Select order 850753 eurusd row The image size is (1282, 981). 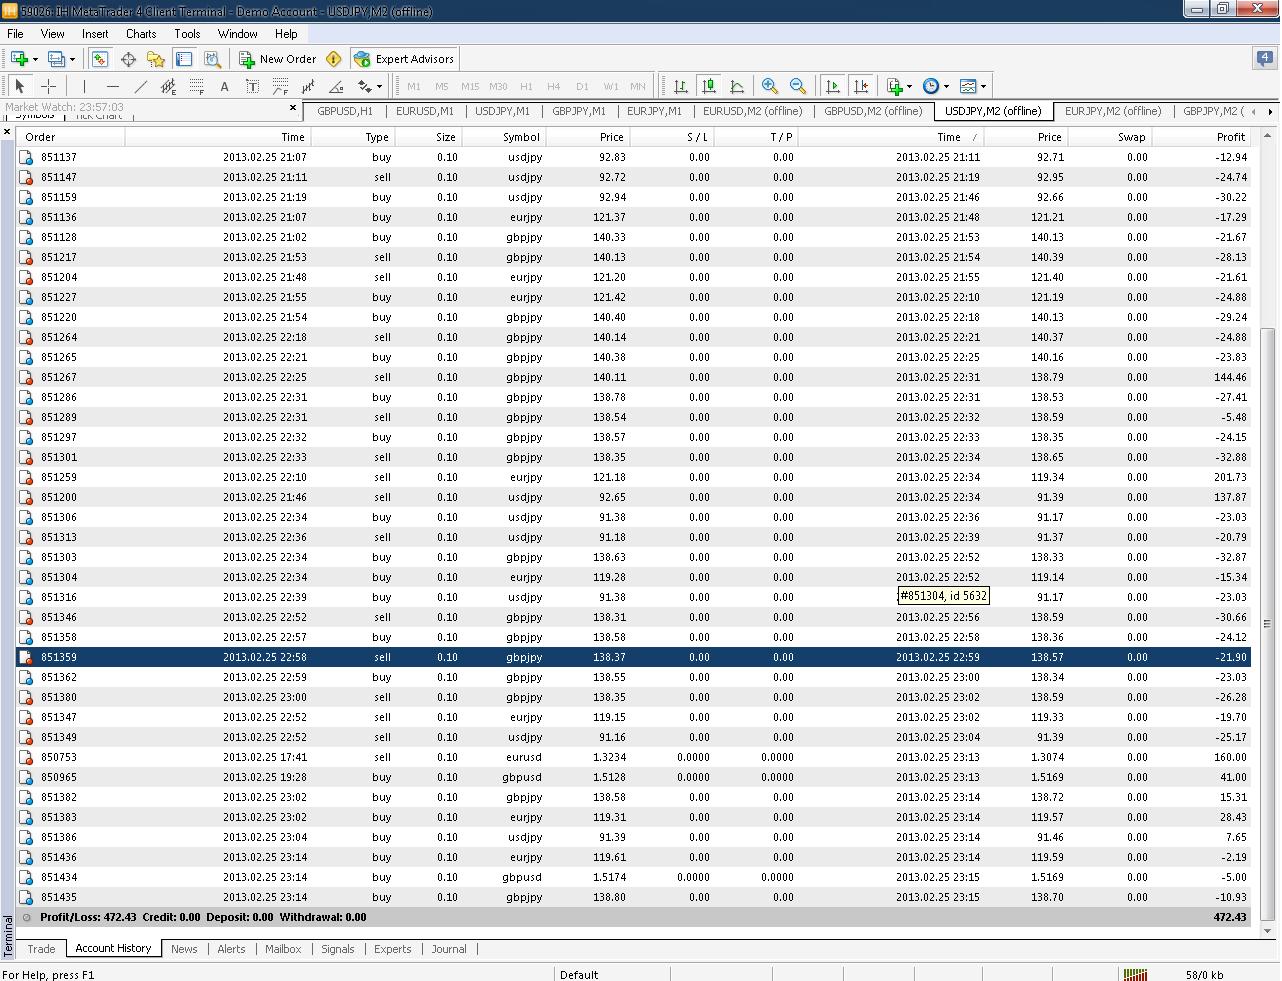click(633, 757)
